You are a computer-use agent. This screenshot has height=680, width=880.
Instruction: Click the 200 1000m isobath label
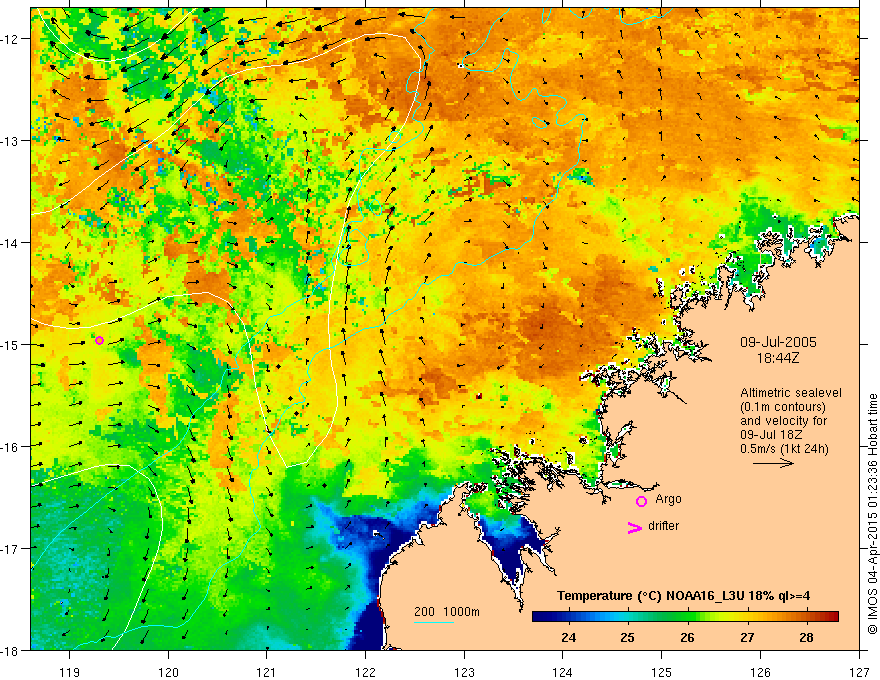tap(447, 612)
